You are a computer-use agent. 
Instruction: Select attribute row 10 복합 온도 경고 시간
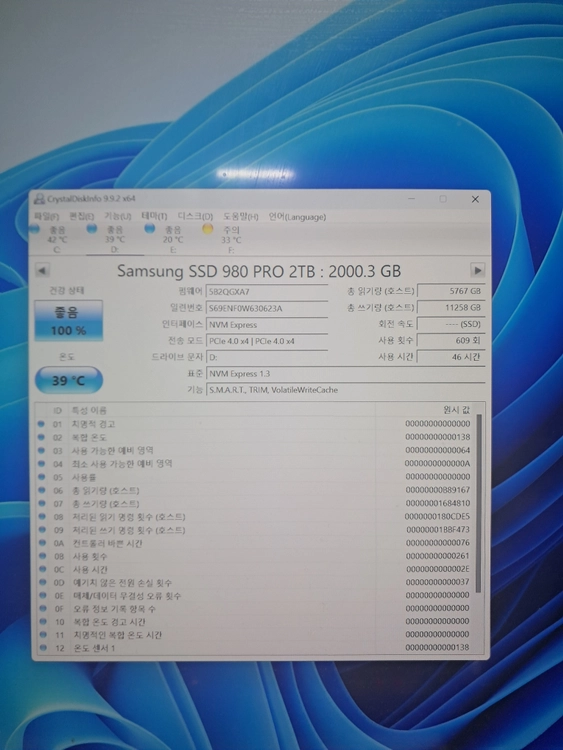255,622
